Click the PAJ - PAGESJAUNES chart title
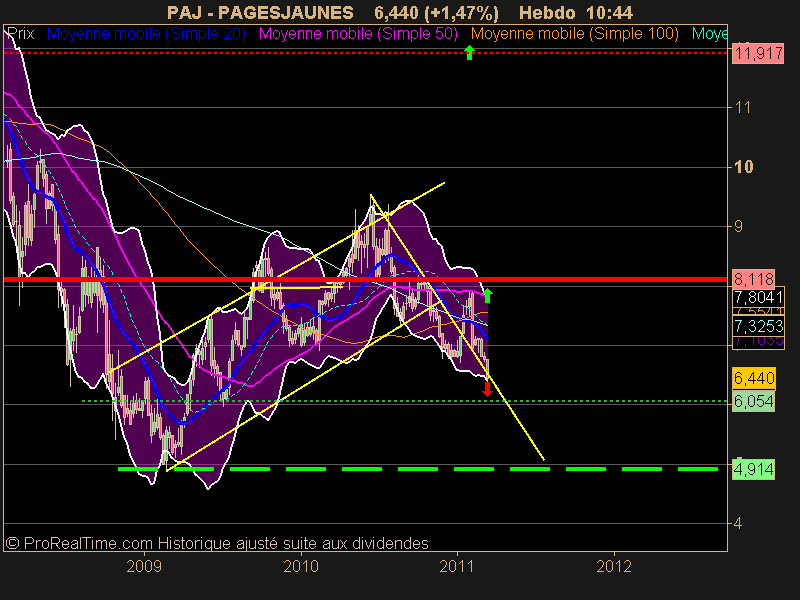Screen dimensions: 800x600 260,13
